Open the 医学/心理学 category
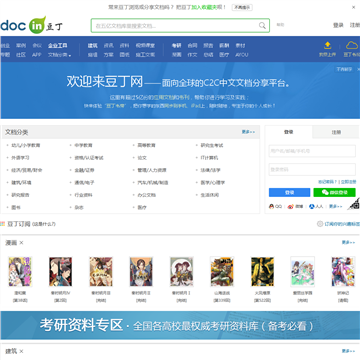 click(213, 183)
